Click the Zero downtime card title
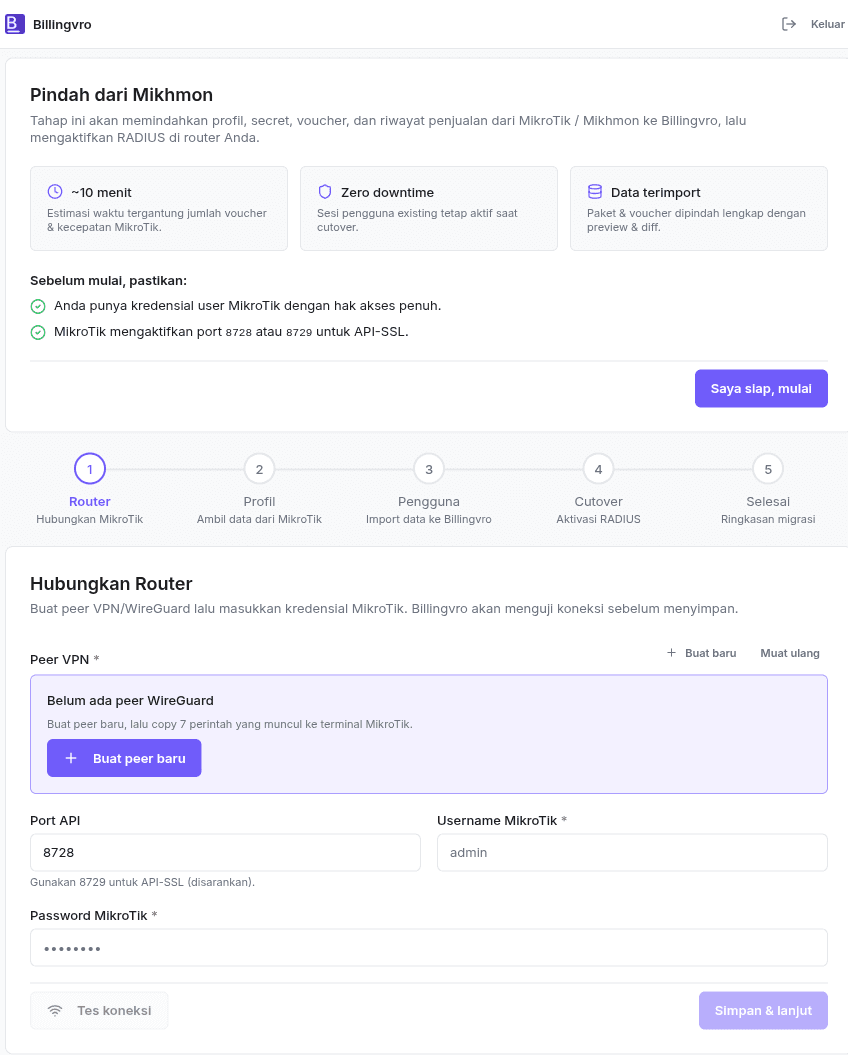The image size is (848, 1055). [388, 192]
